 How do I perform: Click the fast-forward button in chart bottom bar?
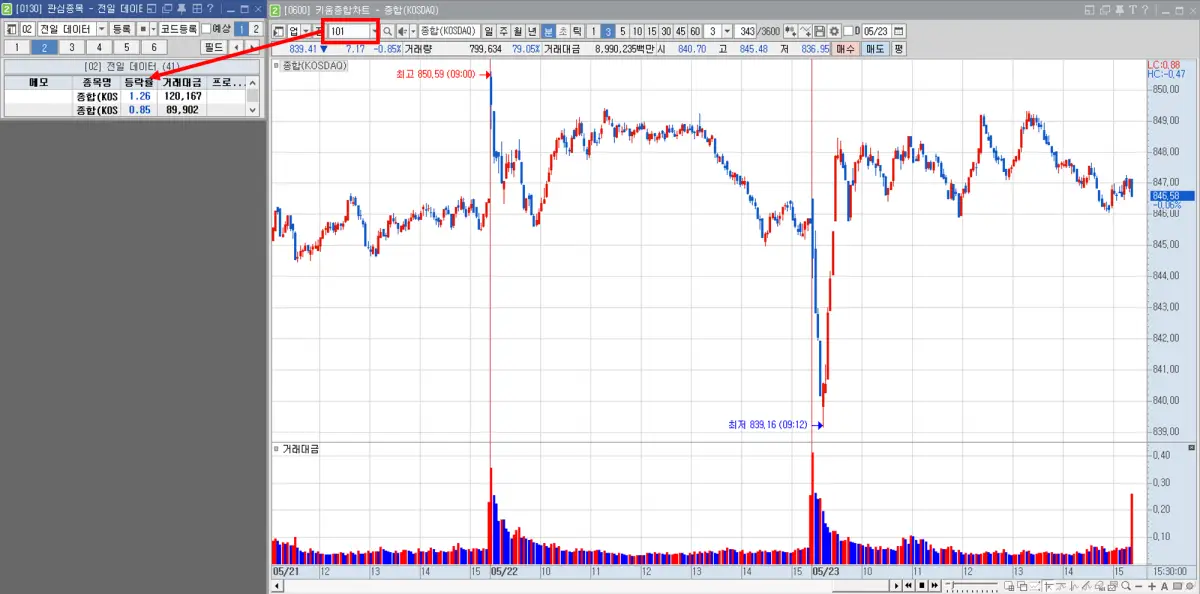934,586
